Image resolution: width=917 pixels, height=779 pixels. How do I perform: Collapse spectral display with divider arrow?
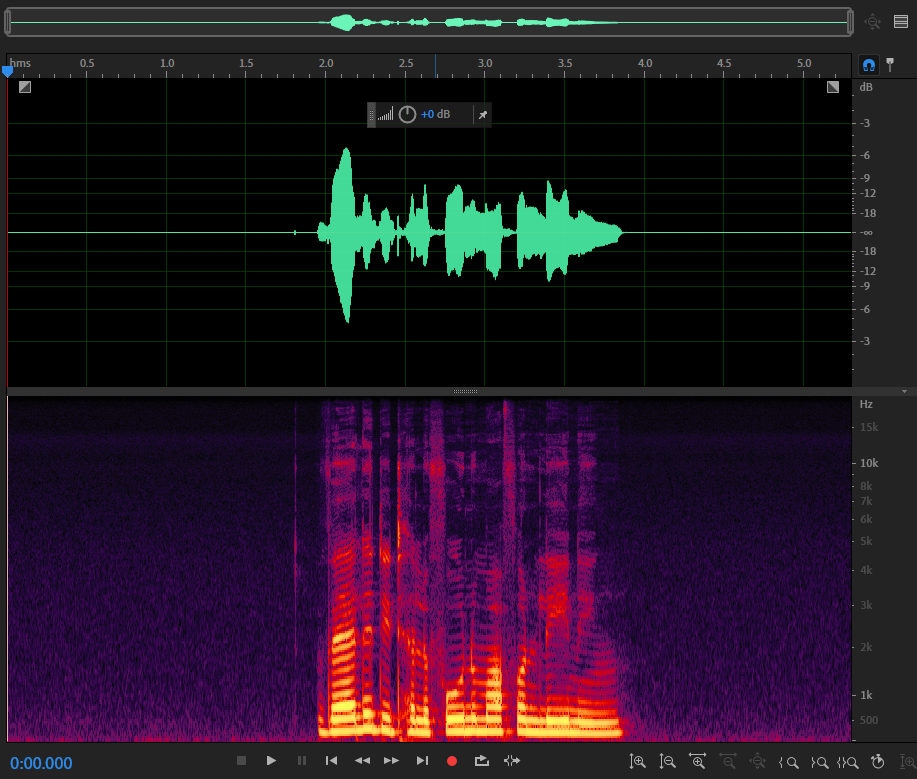point(904,391)
